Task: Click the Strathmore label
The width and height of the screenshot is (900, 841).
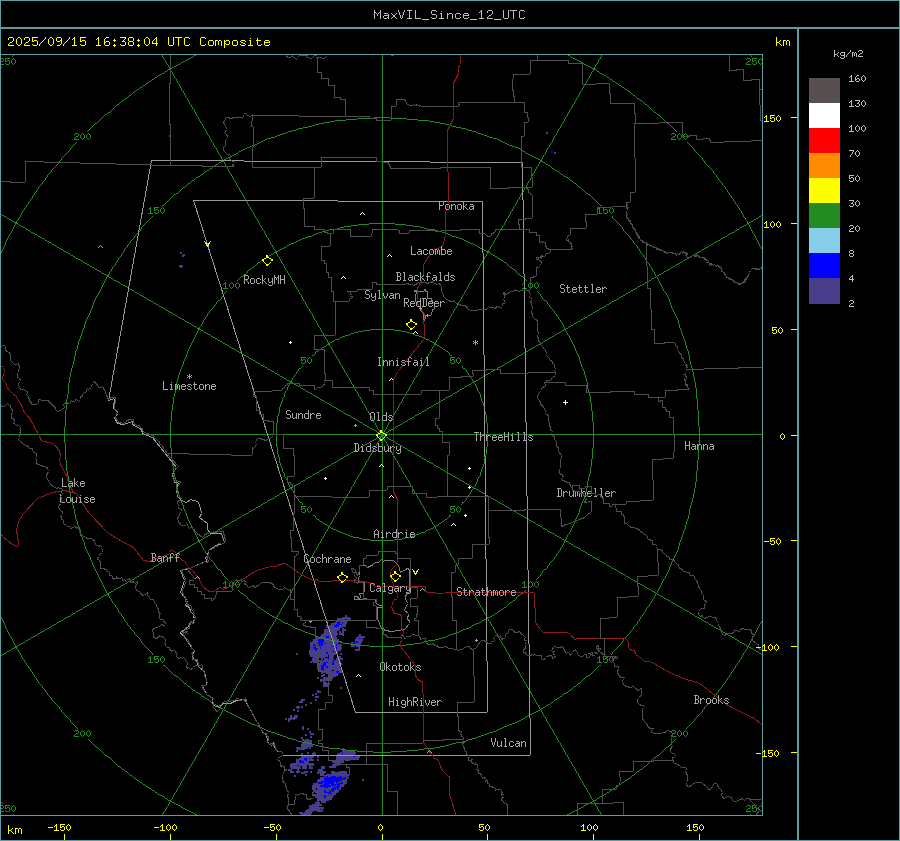Action: [x=486, y=592]
